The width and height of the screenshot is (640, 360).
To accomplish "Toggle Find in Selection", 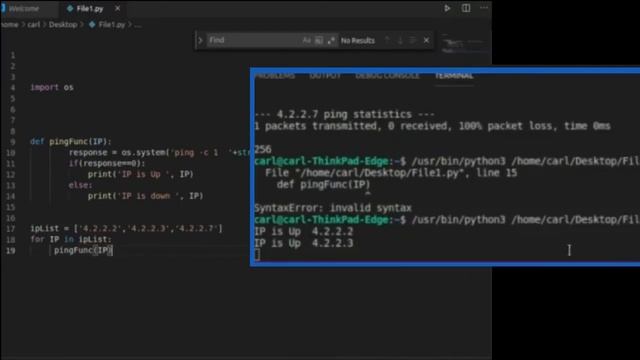I will 413,40.
